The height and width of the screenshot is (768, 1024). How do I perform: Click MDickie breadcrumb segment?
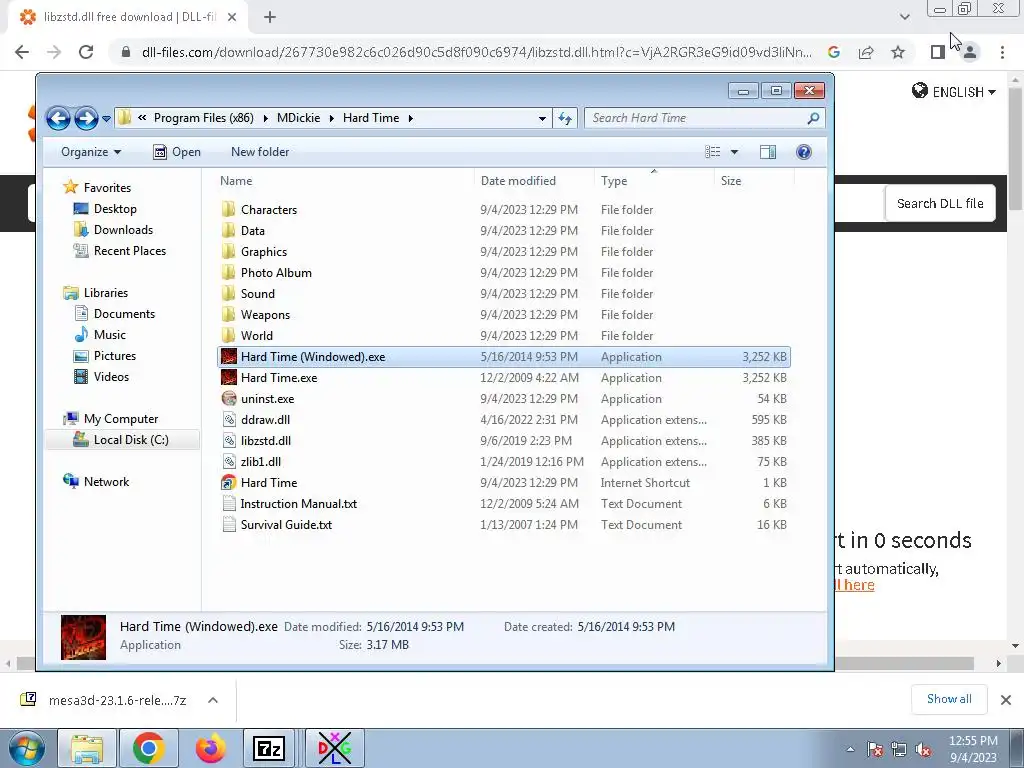(298, 118)
